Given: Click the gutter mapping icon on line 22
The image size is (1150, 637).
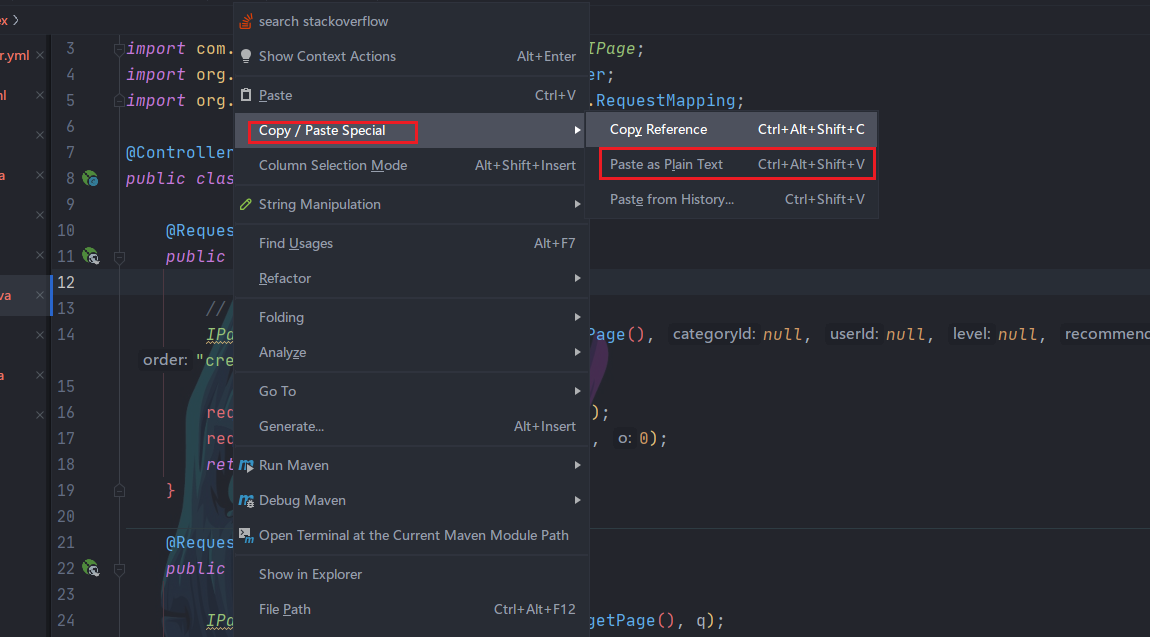Looking at the screenshot, I should [90, 568].
